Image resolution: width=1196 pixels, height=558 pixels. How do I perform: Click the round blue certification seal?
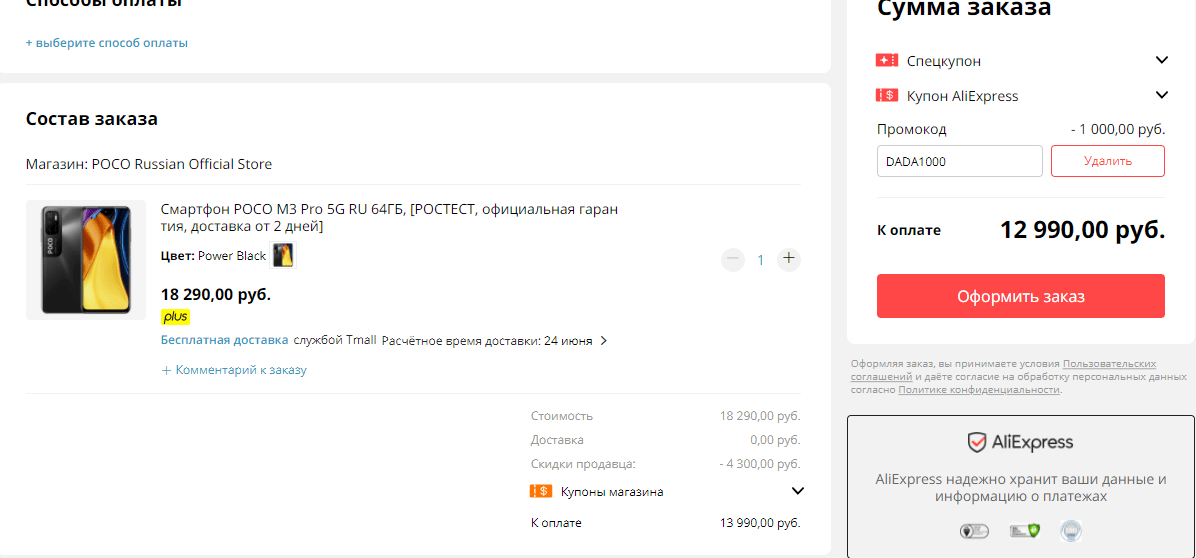(1071, 531)
